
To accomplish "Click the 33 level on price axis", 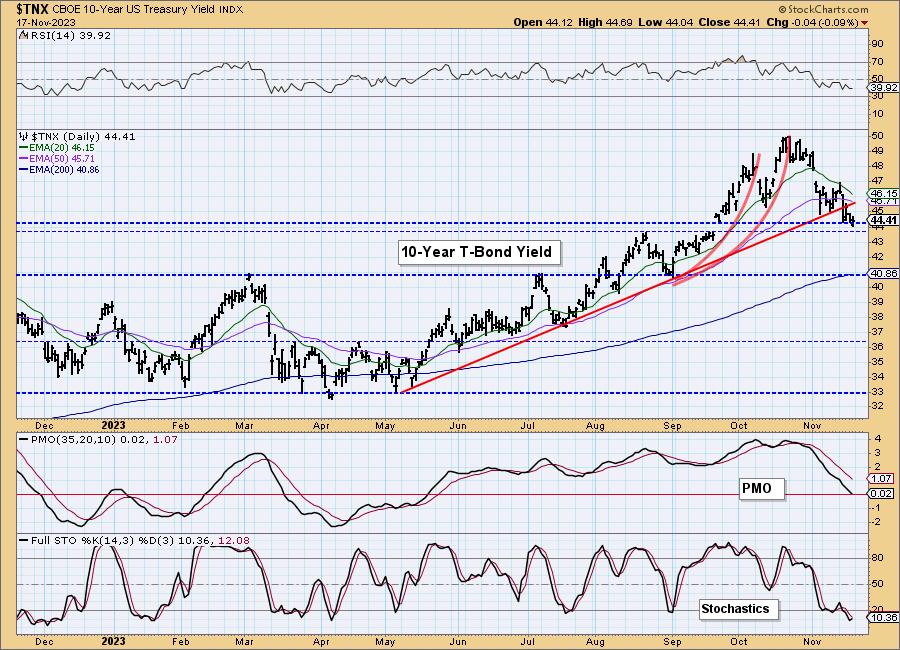I will pyautogui.click(x=877, y=392).
